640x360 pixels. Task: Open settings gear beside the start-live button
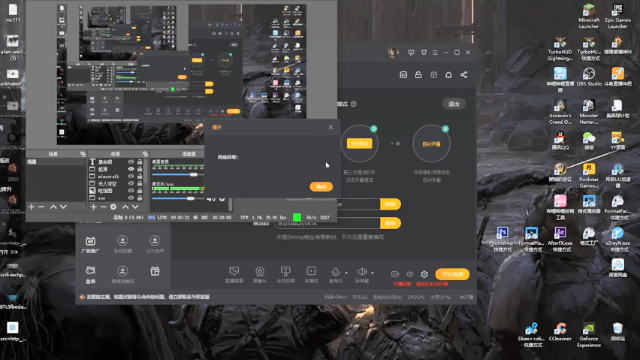pyautogui.click(x=424, y=274)
